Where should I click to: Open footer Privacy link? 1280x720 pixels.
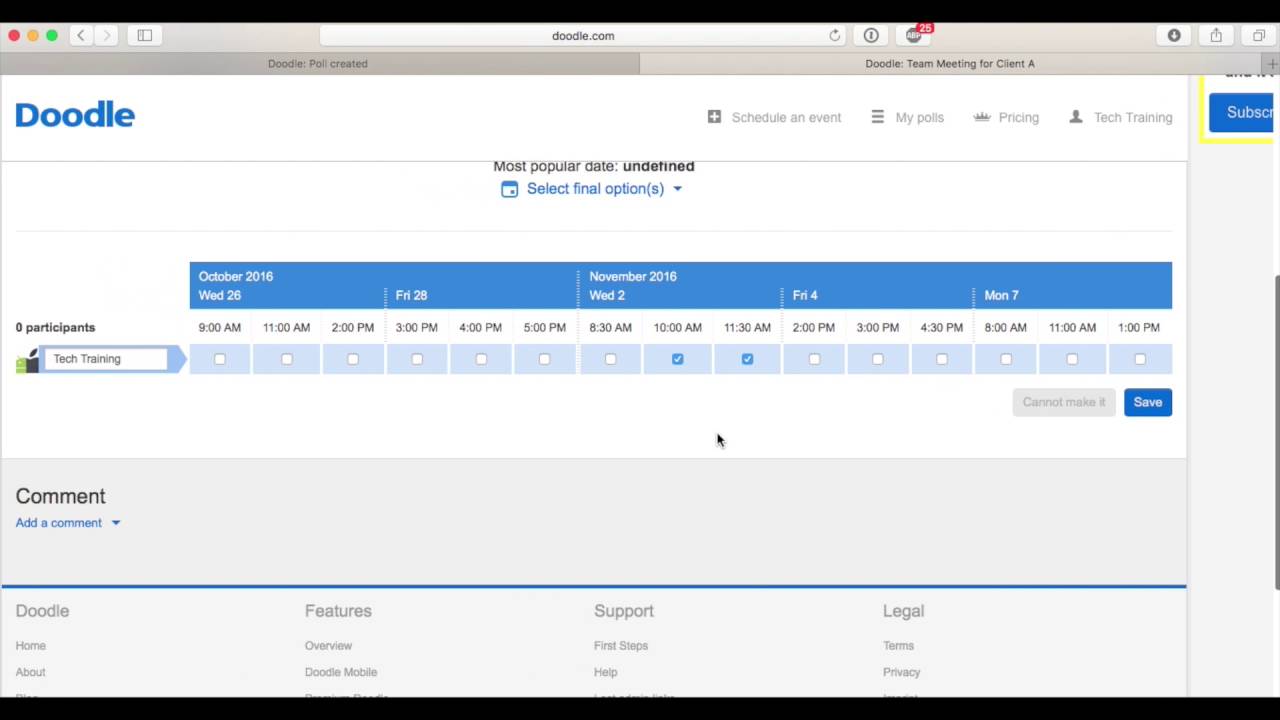pyautogui.click(x=901, y=672)
